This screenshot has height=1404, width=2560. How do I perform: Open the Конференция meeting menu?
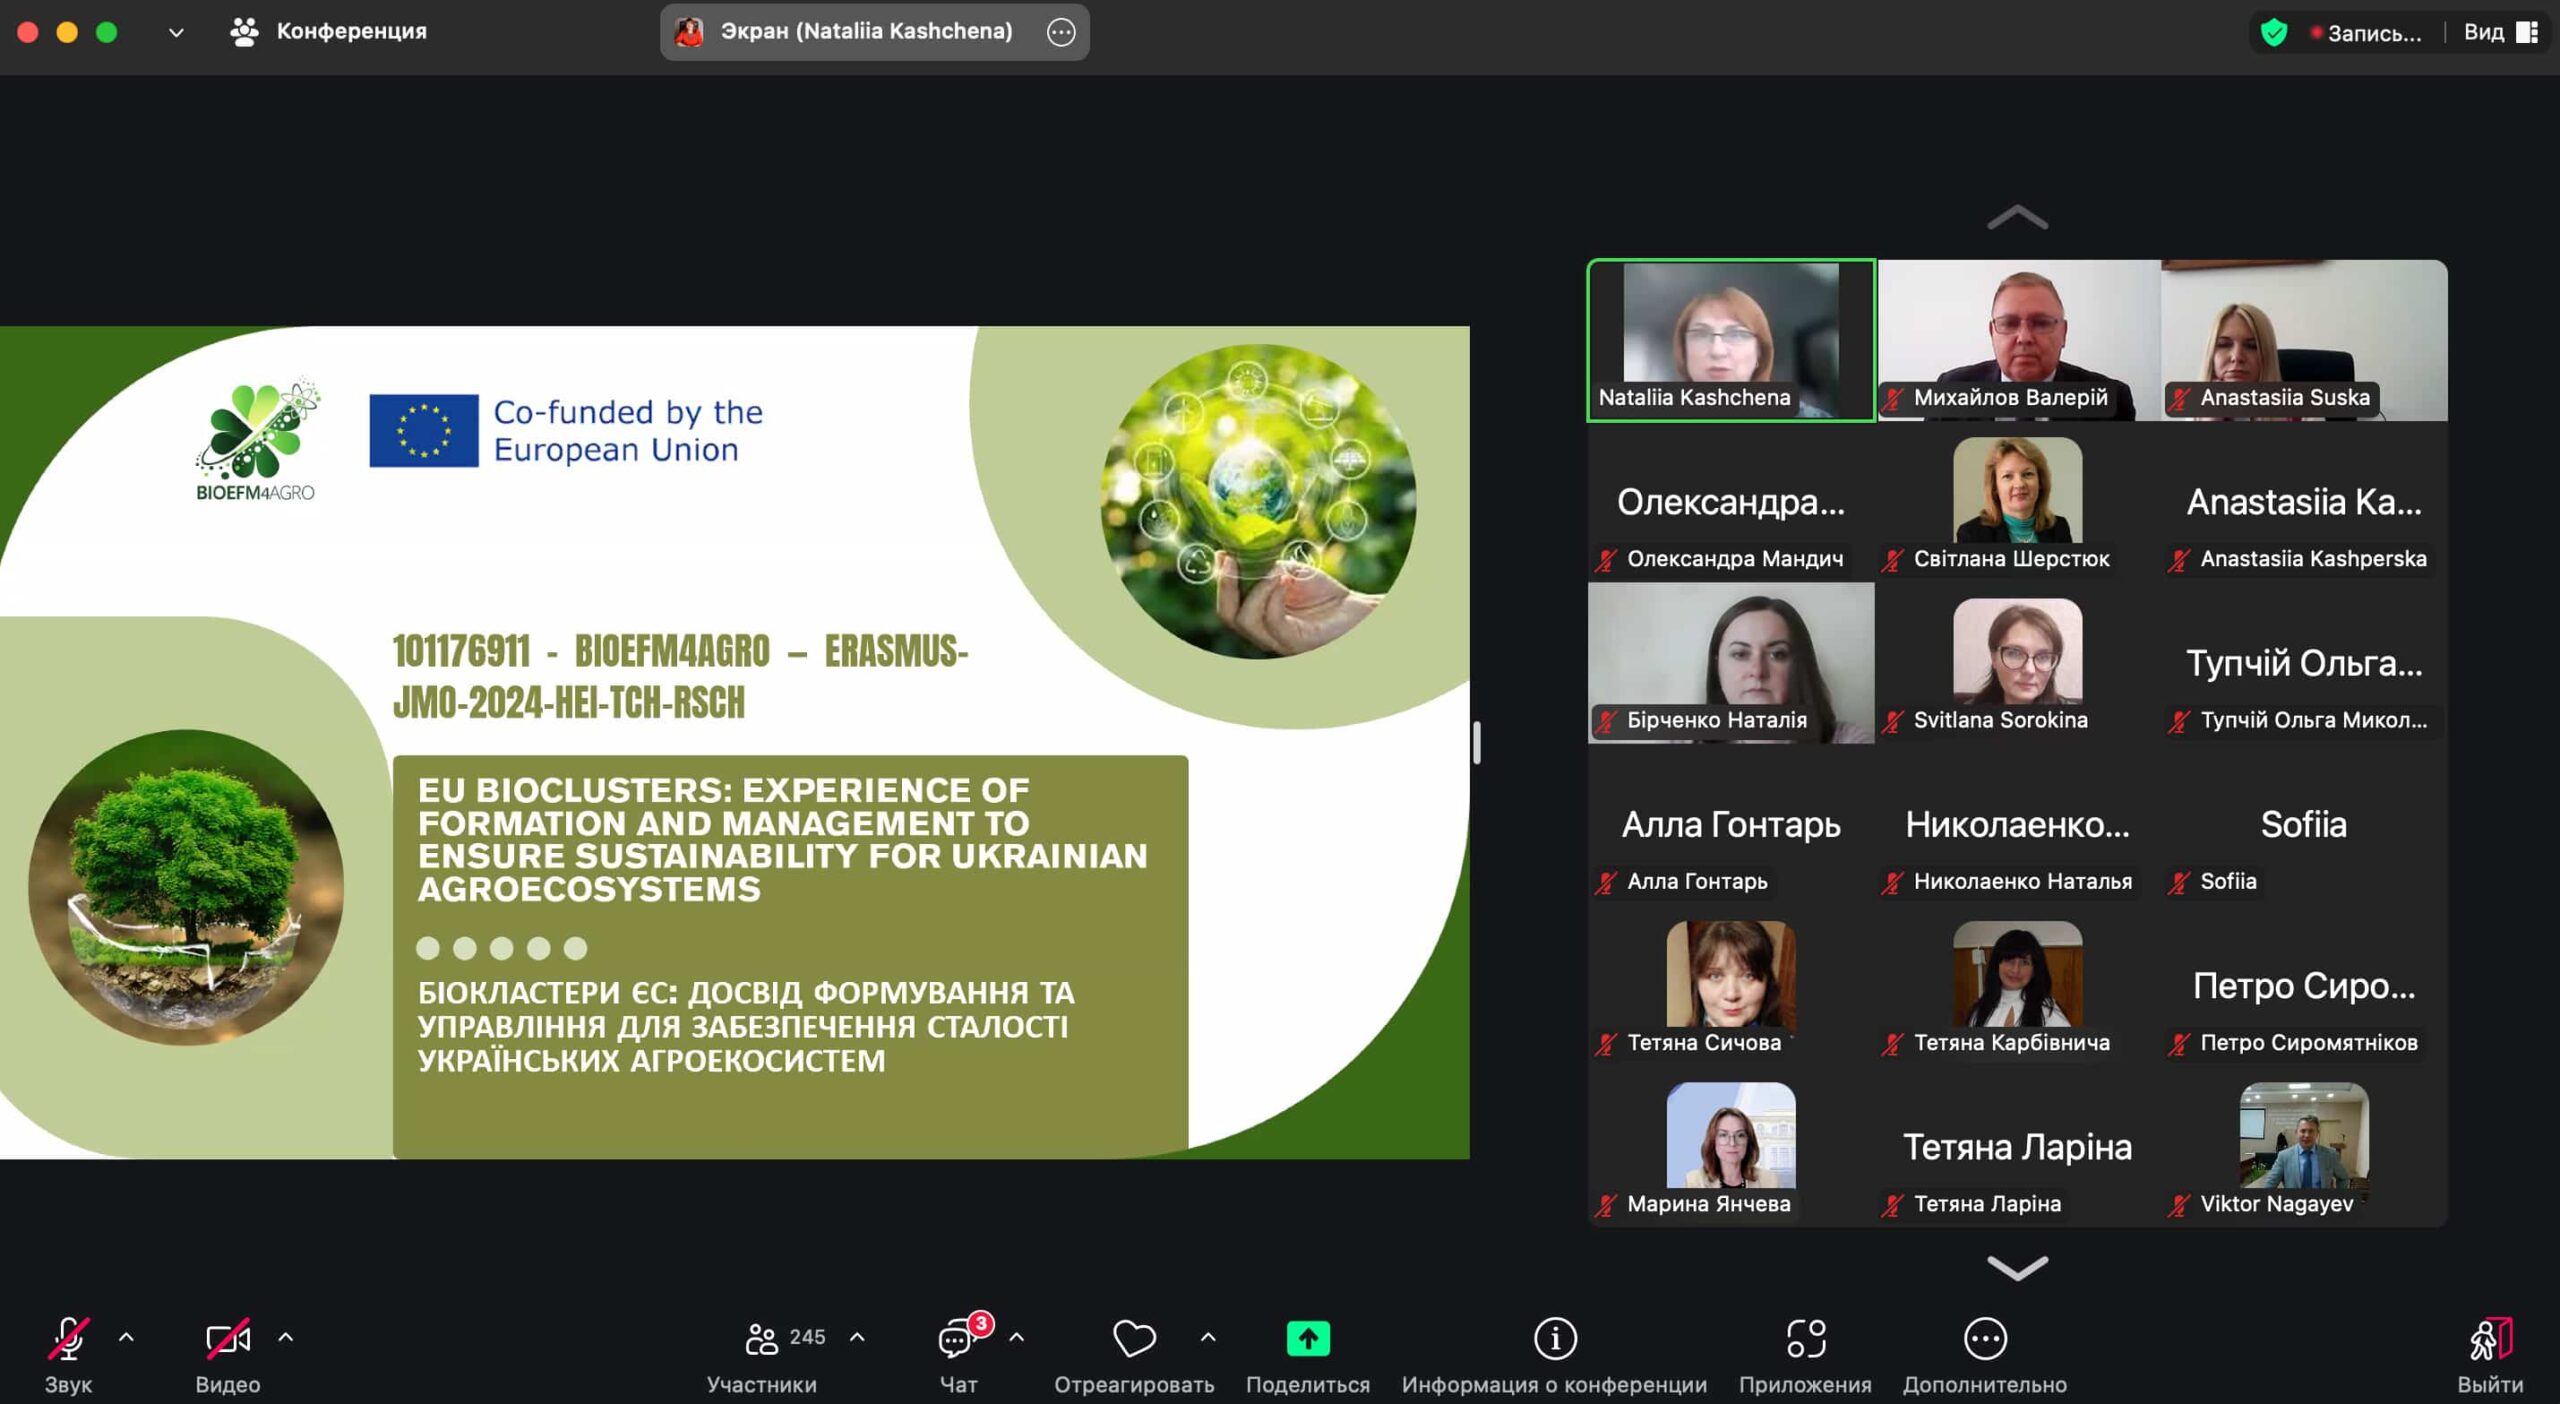[x=328, y=31]
